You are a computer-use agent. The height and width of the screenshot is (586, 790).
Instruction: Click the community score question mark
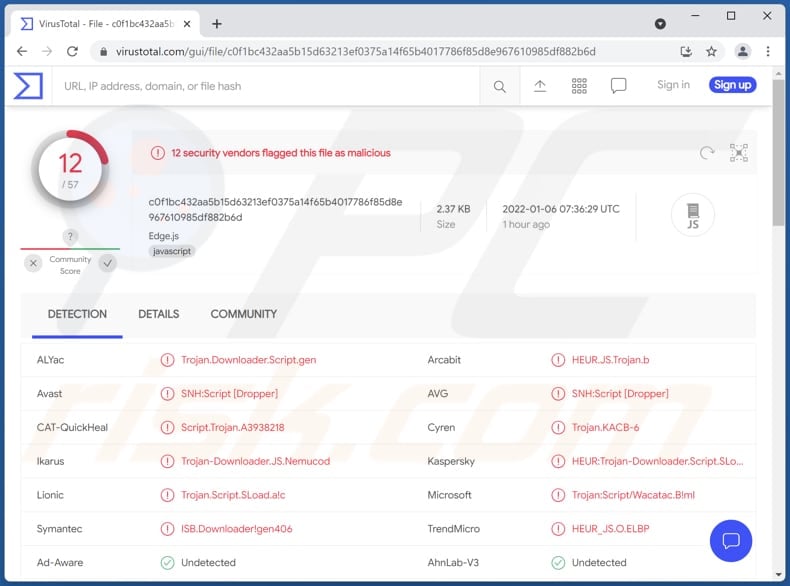point(70,236)
